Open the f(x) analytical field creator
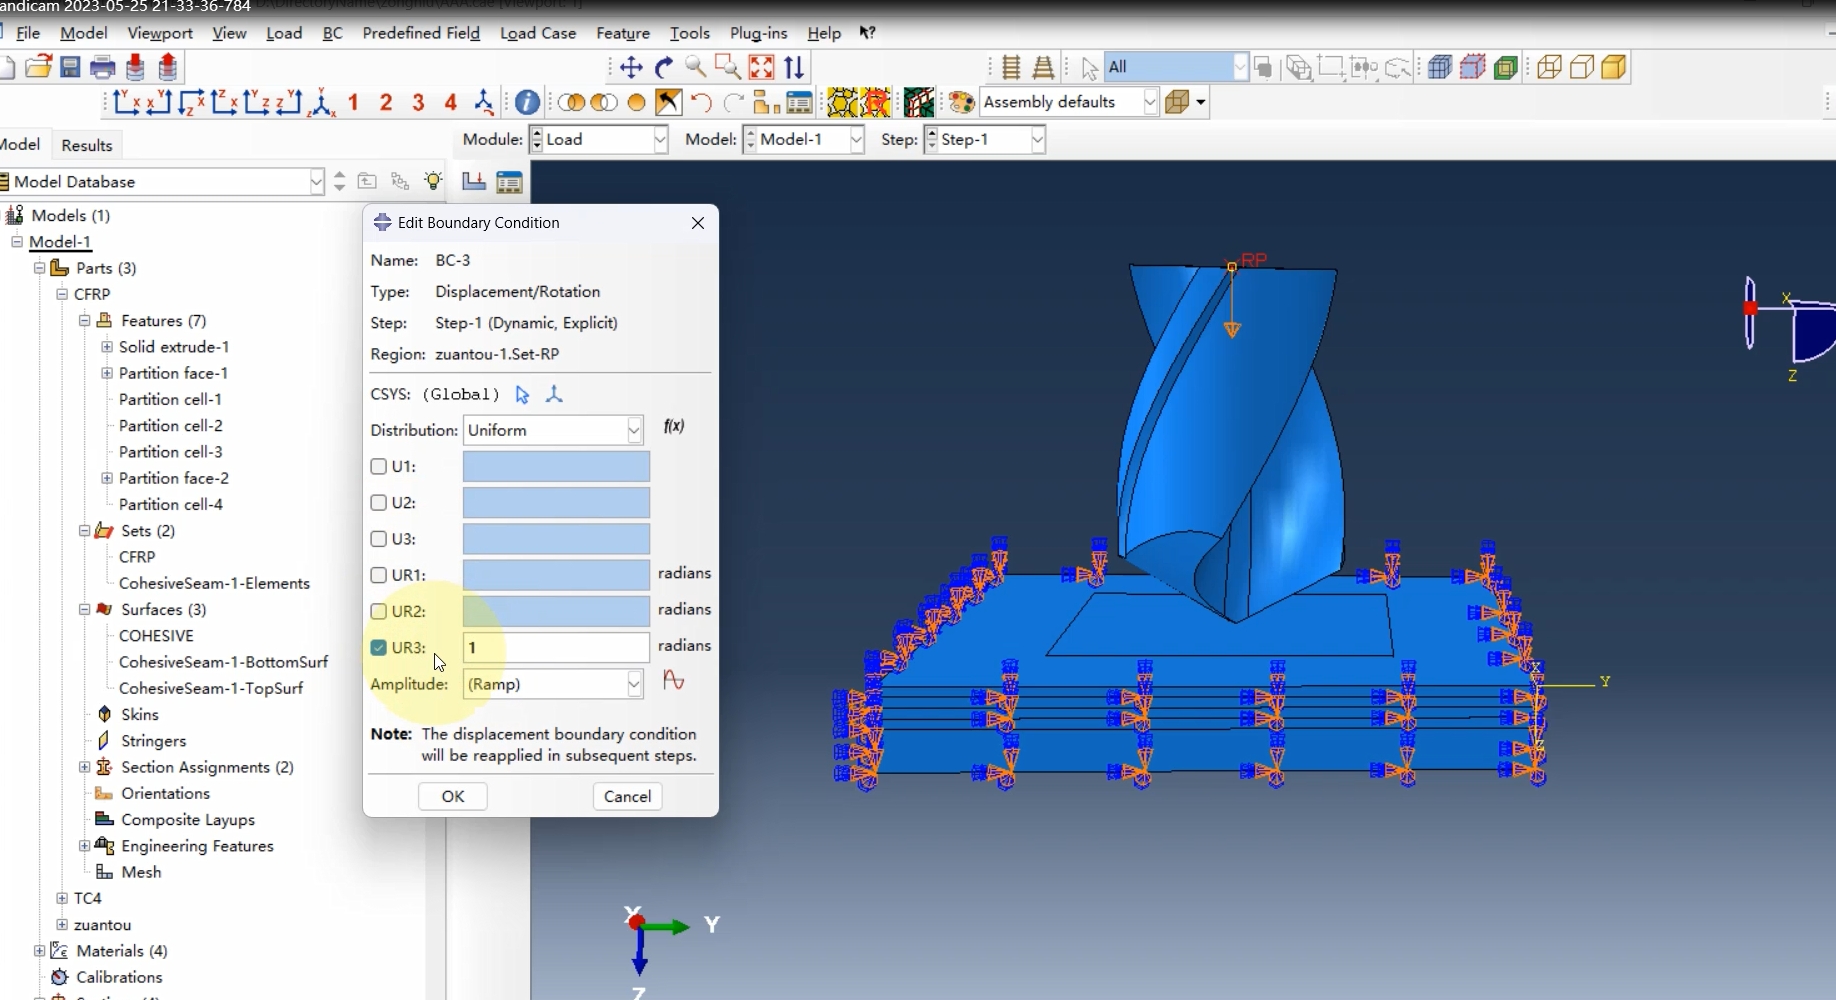This screenshot has height=1000, width=1836. pos(674,426)
